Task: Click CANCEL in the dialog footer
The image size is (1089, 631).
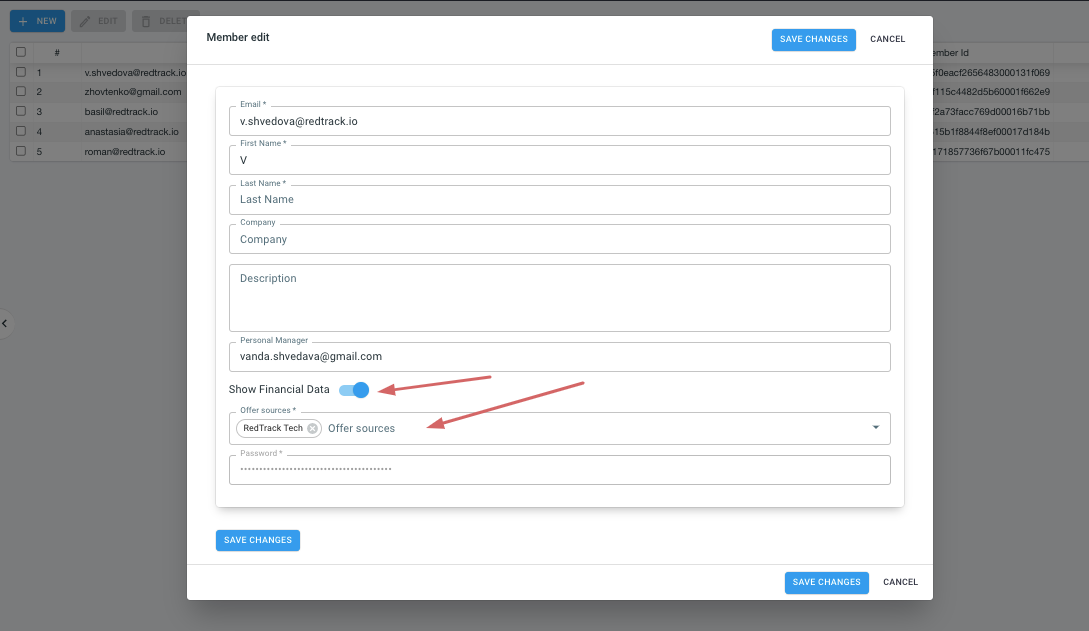Action: (x=900, y=582)
